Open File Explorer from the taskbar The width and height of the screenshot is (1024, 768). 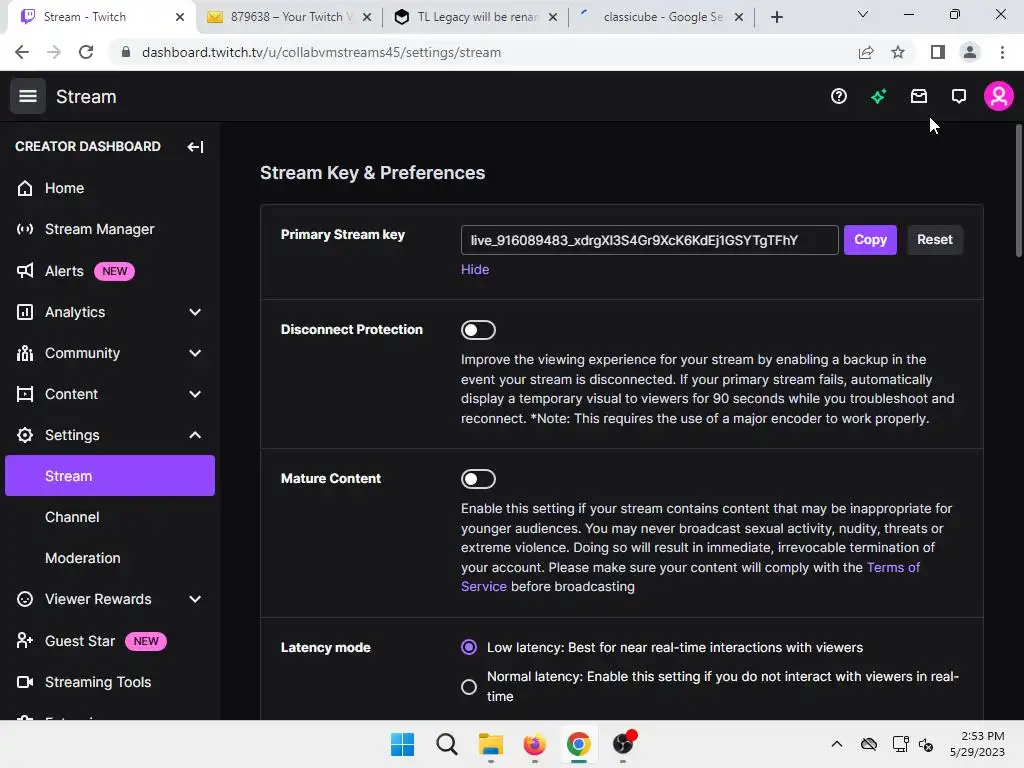point(490,744)
